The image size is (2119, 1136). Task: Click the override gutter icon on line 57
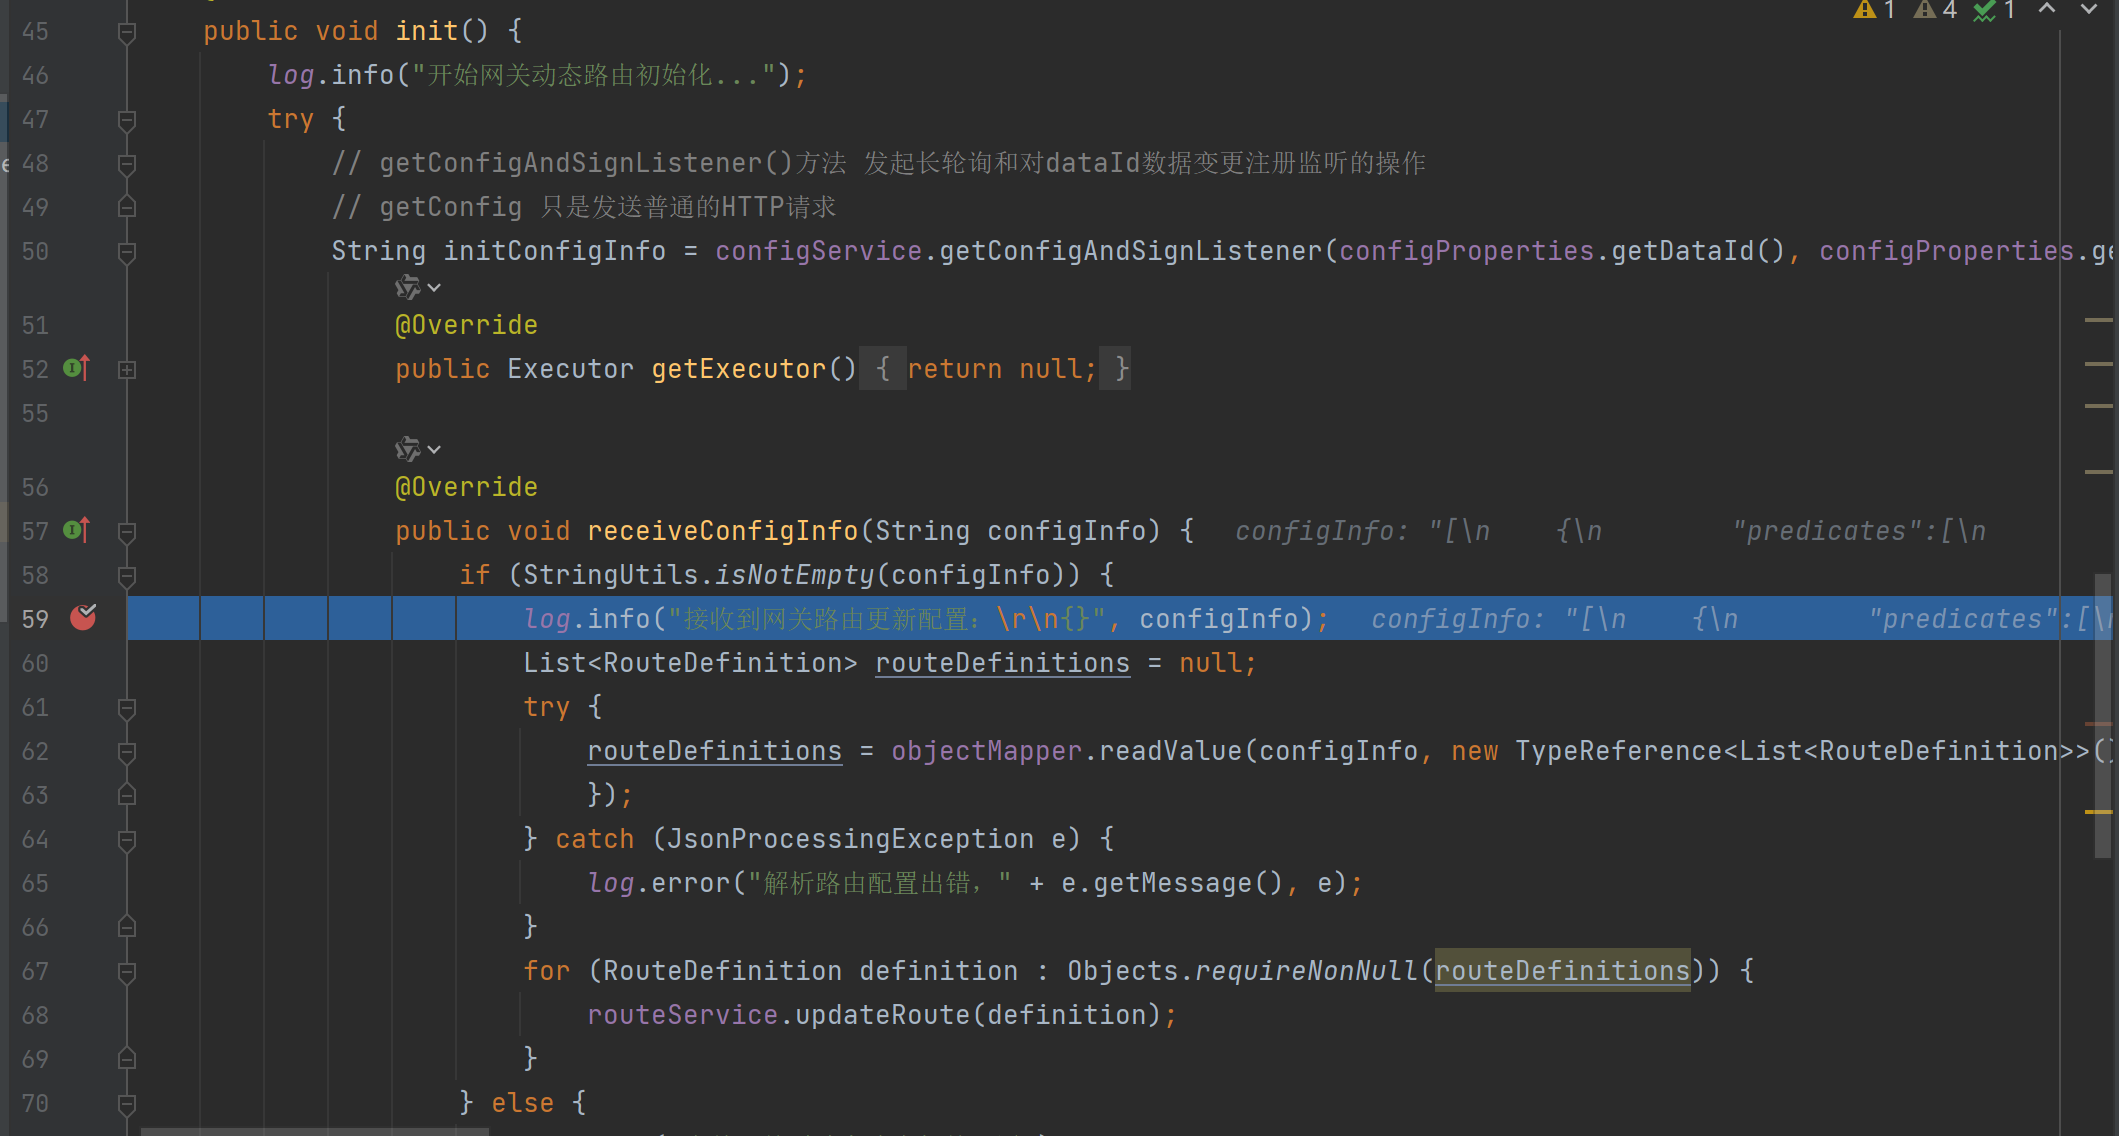(x=77, y=530)
